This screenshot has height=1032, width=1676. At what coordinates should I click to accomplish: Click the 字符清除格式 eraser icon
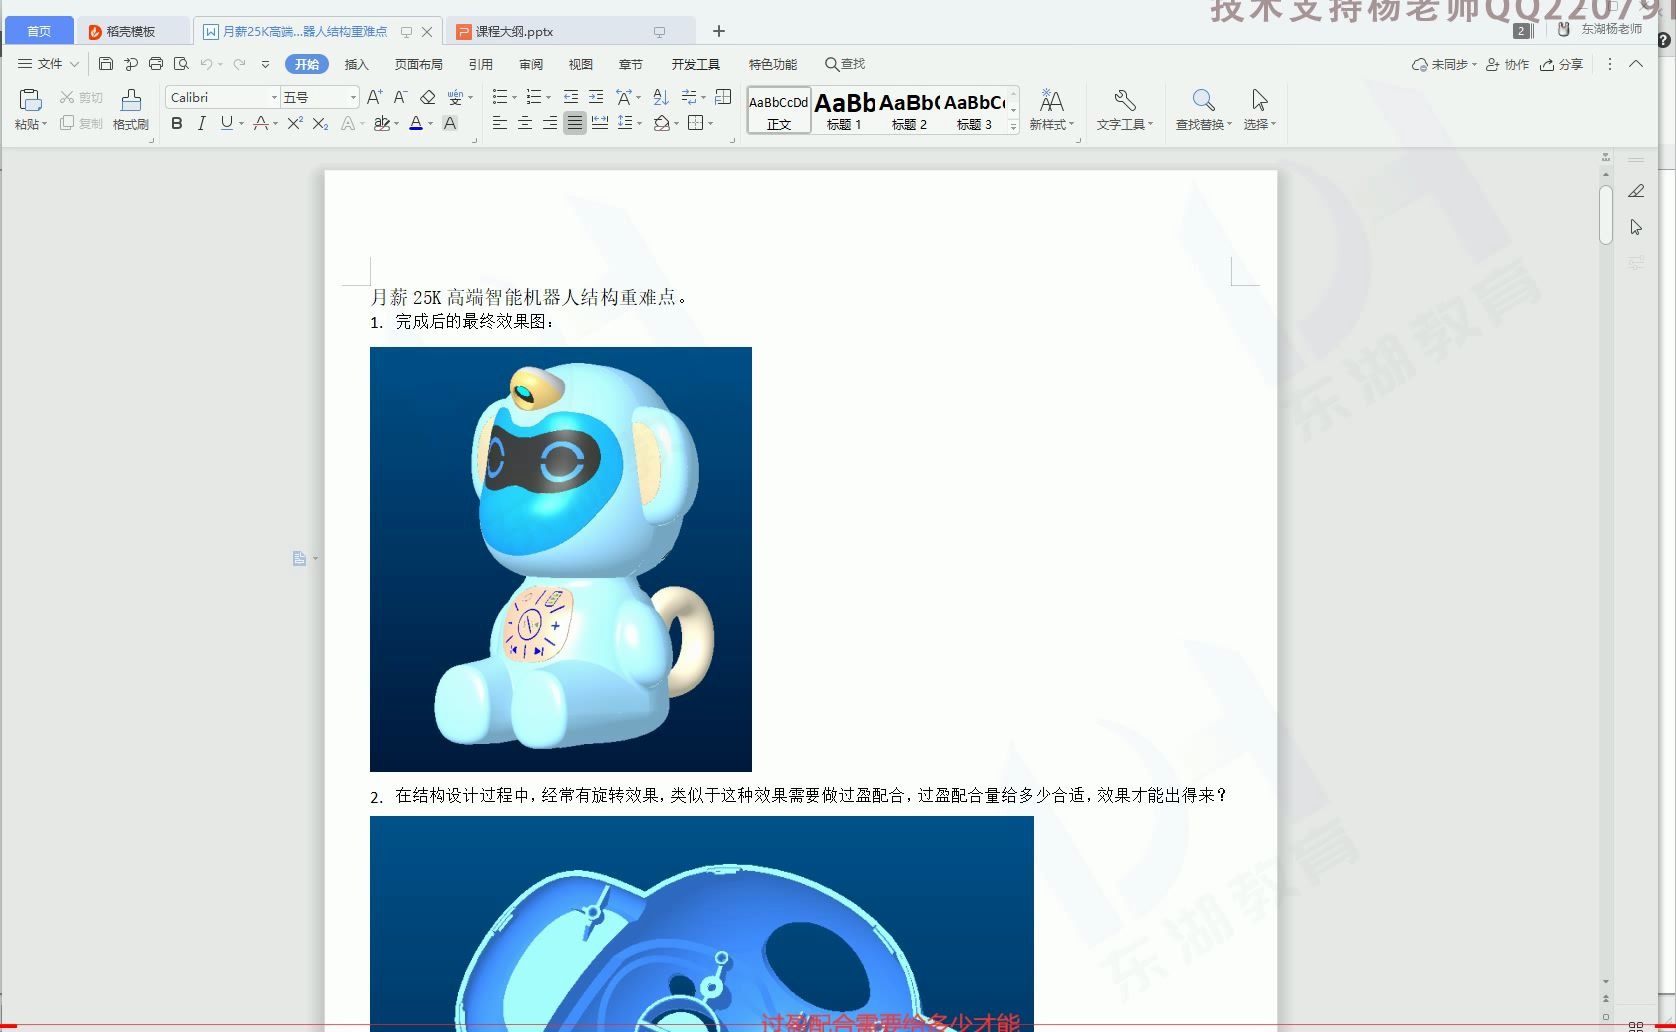click(428, 97)
